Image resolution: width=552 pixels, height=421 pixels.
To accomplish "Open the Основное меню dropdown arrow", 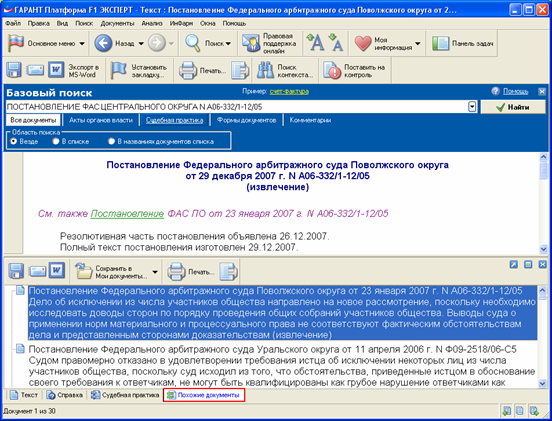I will click(x=82, y=44).
